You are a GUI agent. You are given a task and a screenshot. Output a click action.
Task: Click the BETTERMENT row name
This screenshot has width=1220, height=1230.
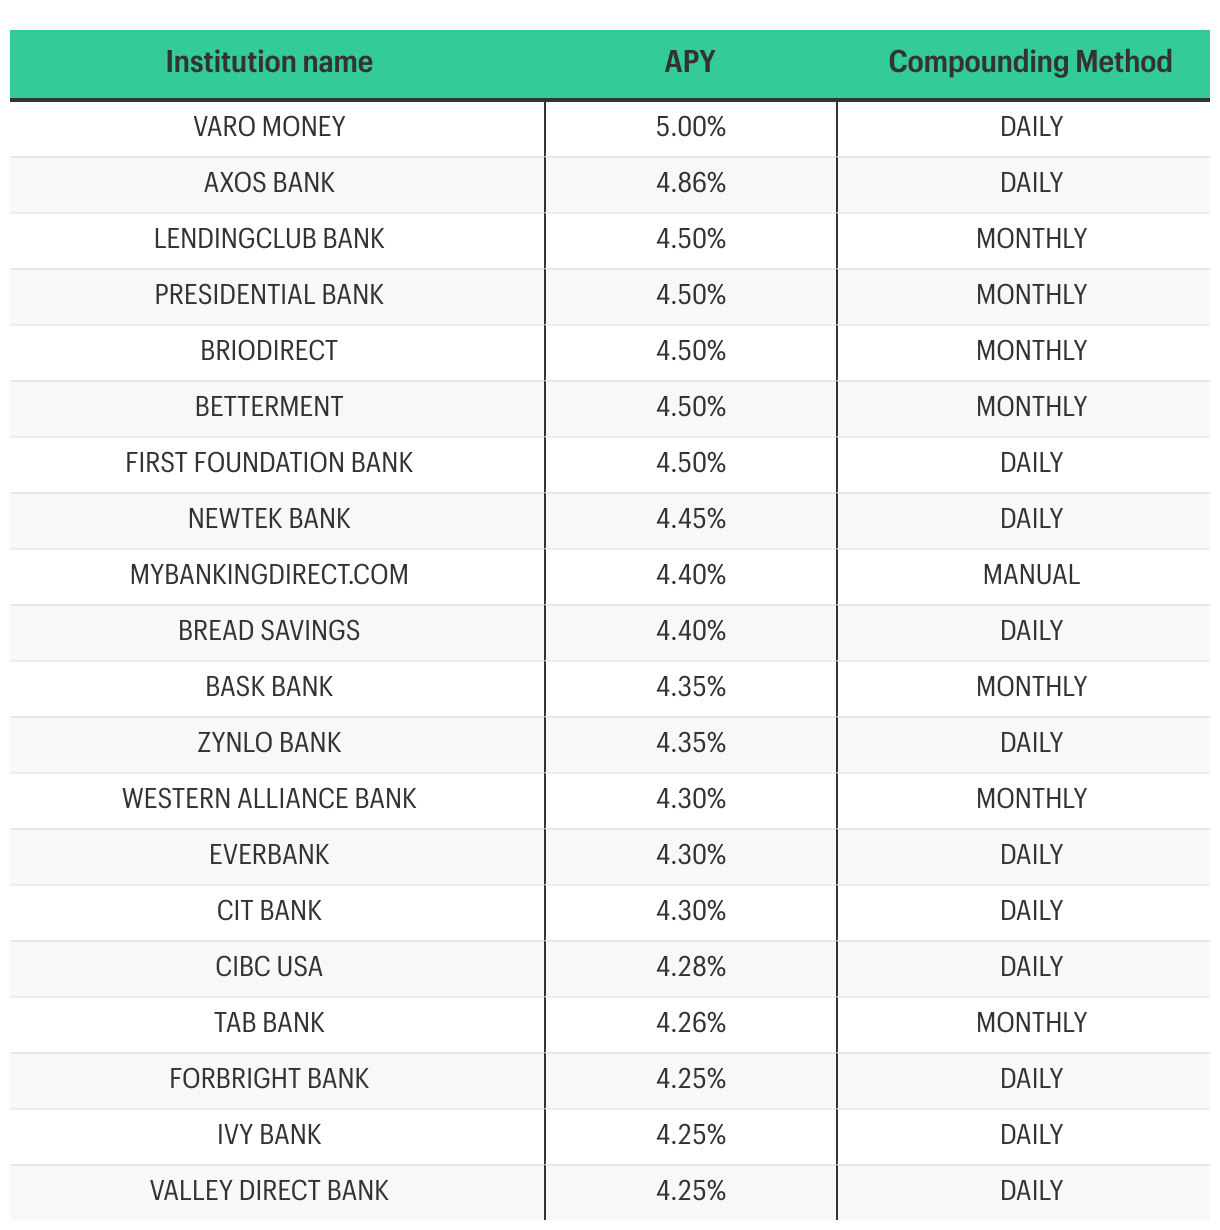point(269,407)
